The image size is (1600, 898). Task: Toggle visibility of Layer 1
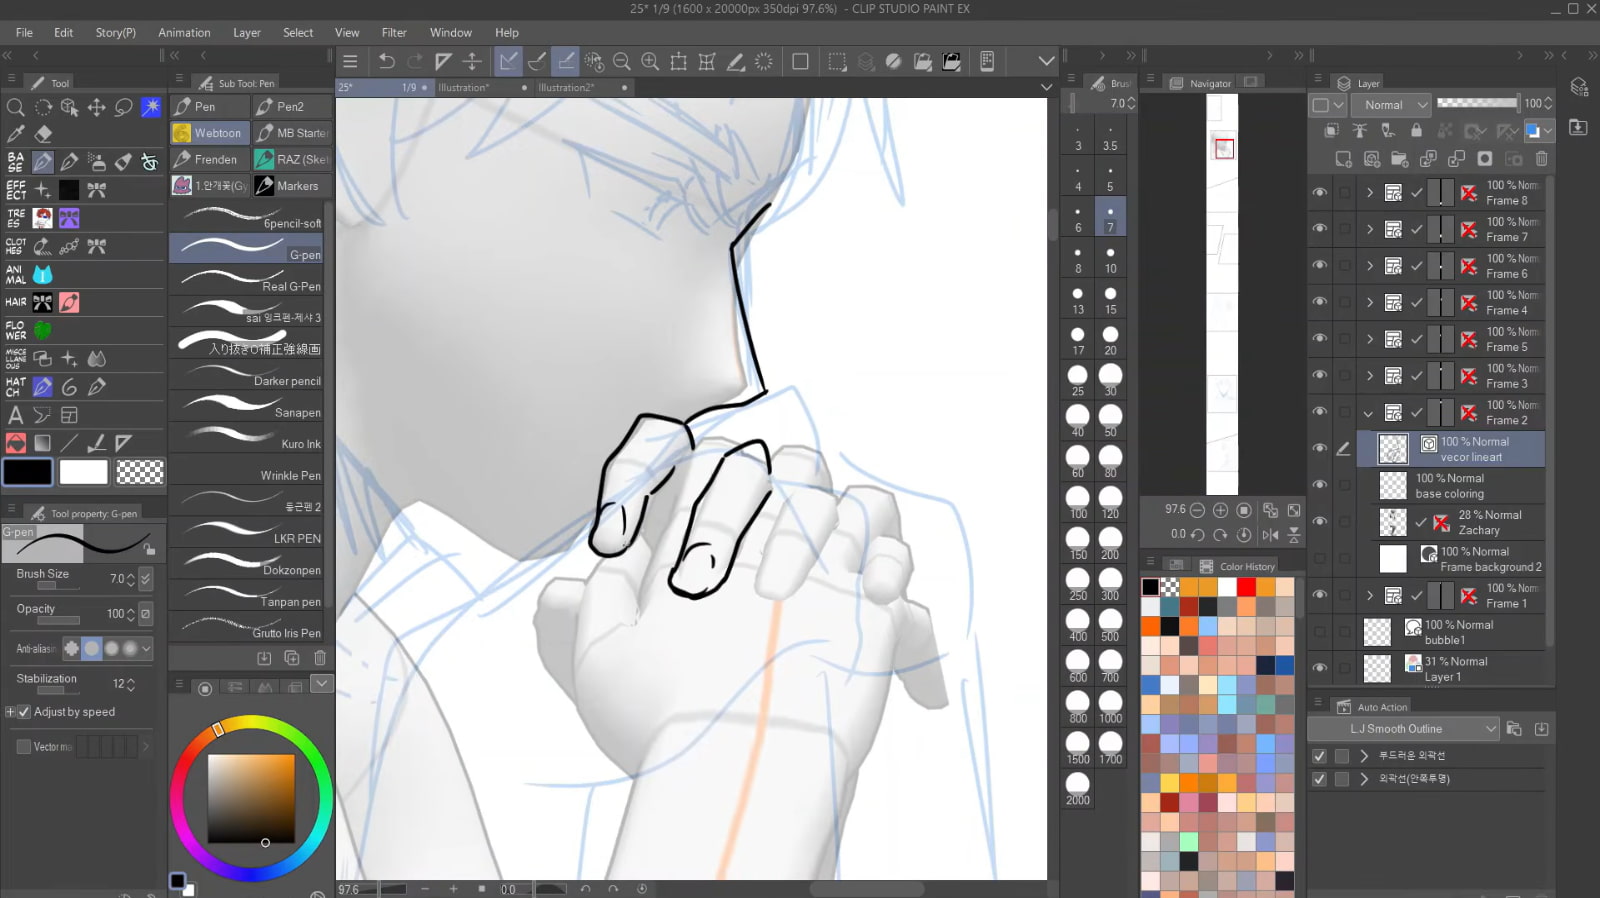tap(1320, 668)
